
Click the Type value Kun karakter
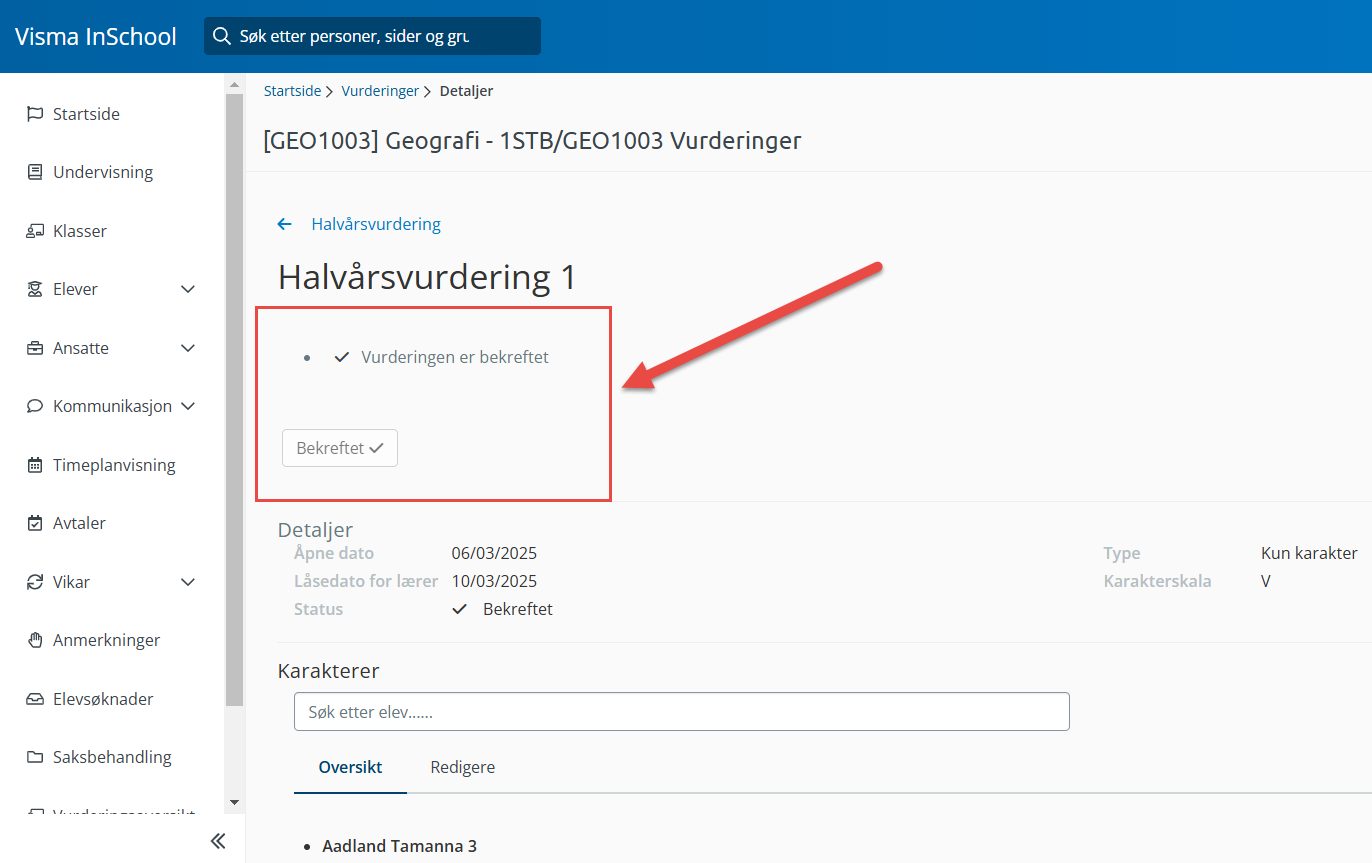click(1310, 553)
